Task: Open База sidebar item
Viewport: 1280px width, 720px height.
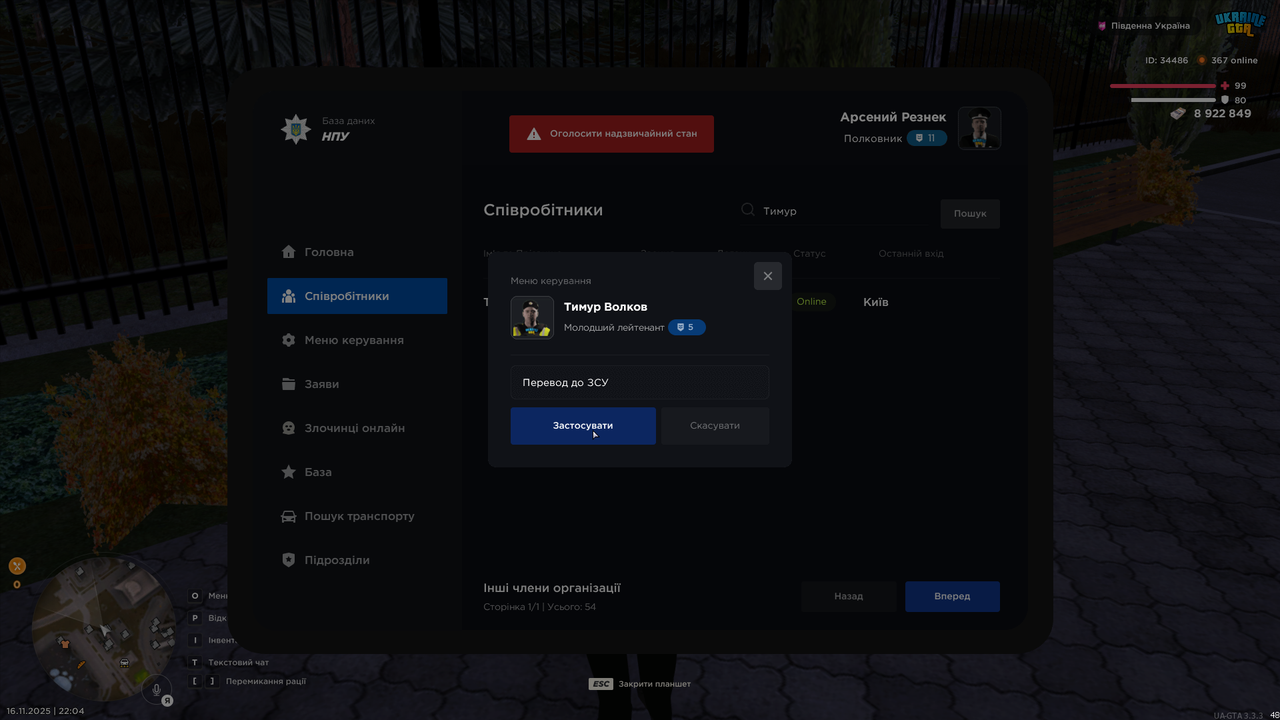Action: [x=357, y=472]
